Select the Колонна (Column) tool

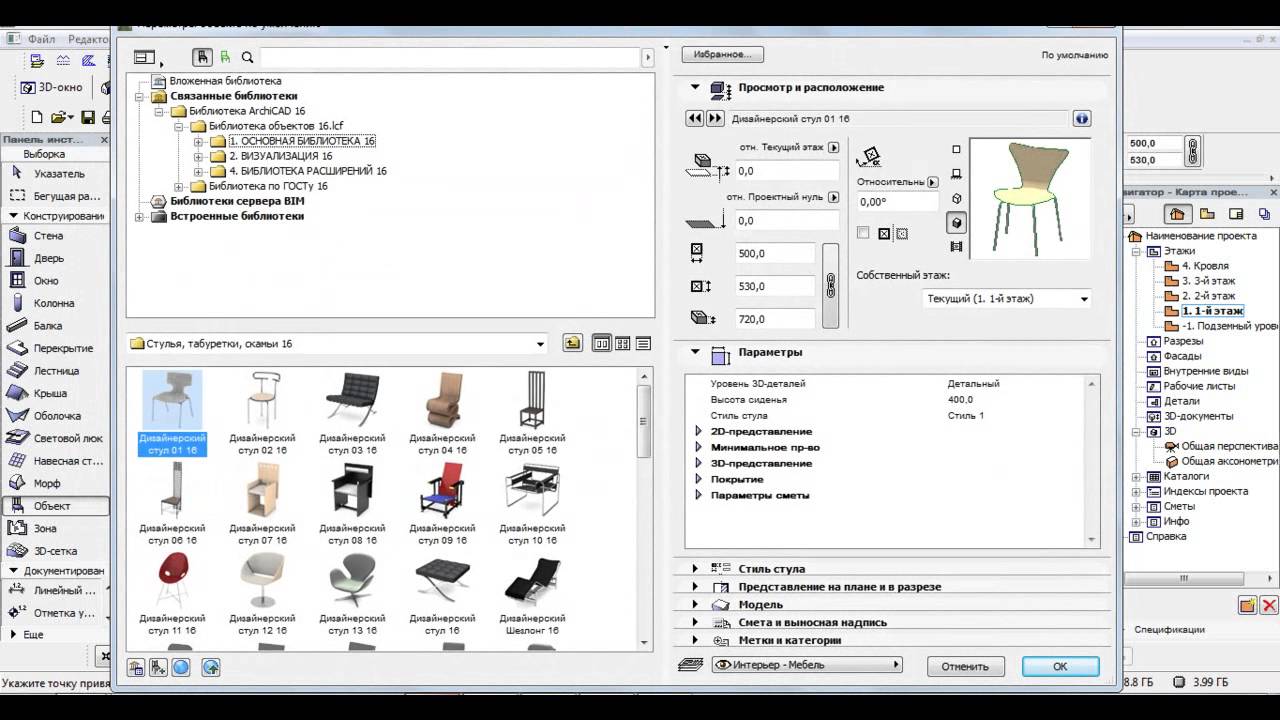point(55,303)
